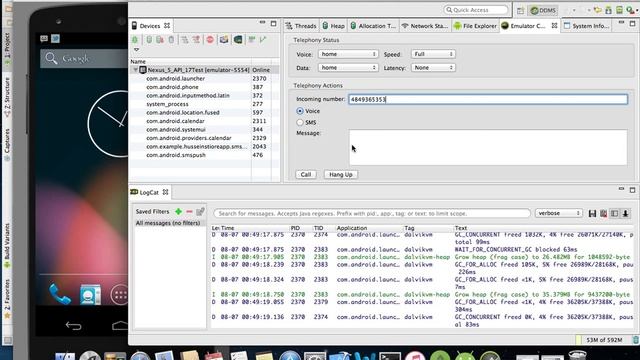Click the edit LogCat filter icon
The width and height of the screenshot is (640, 360).
click(200, 211)
